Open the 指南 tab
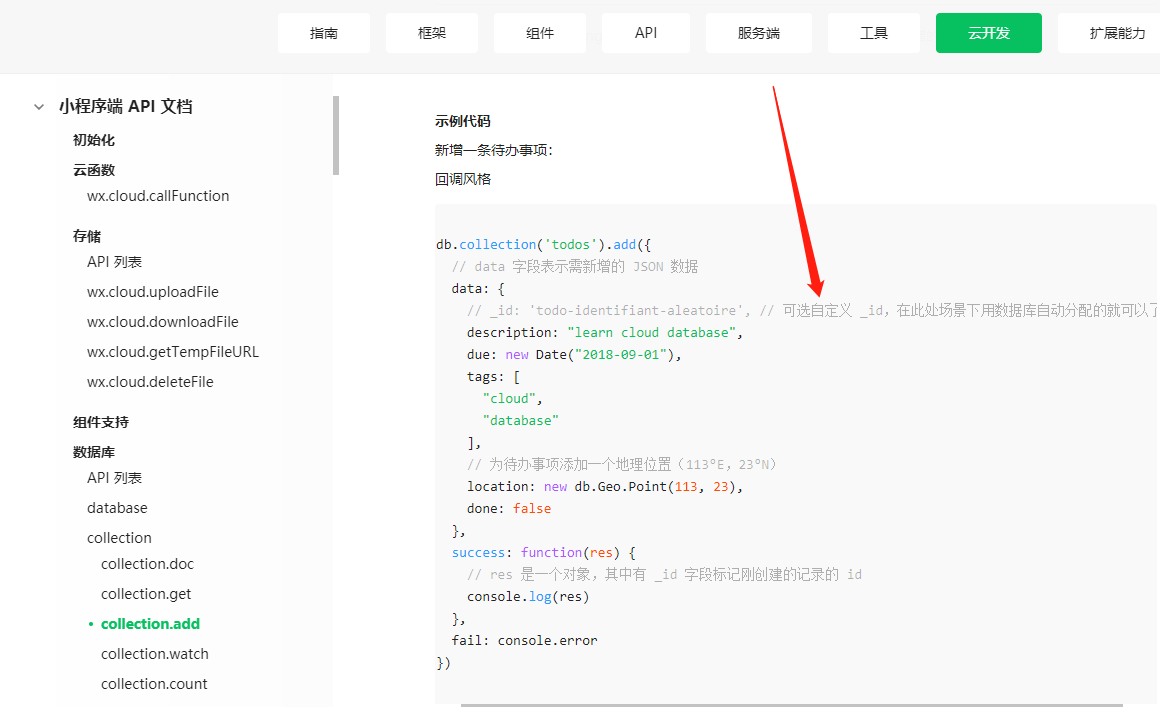The width and height of the screenshot is (1160, 707). coord(324,33)
